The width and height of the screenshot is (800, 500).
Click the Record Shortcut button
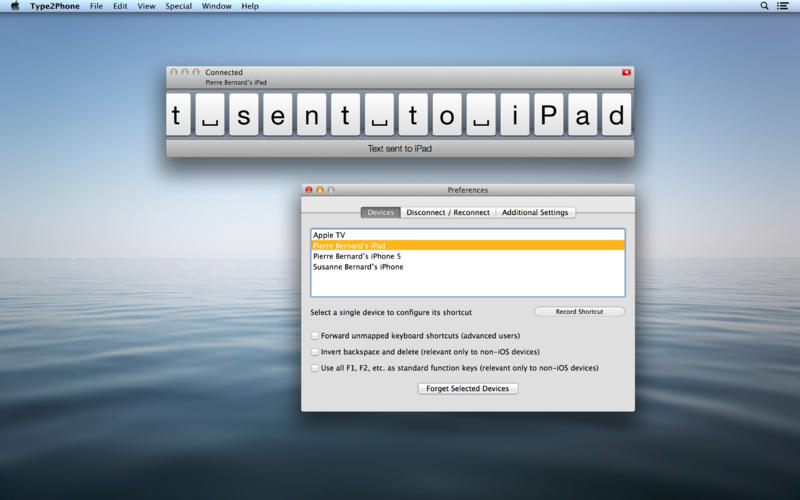(x=579, y=312)
